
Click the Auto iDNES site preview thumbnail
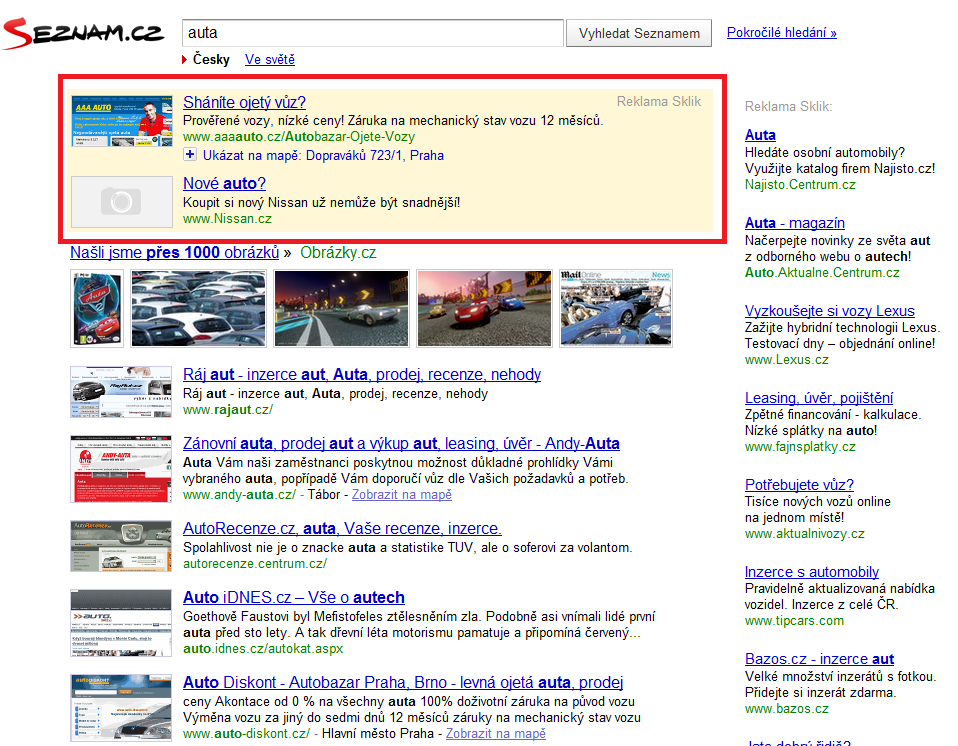pos(121,623)
